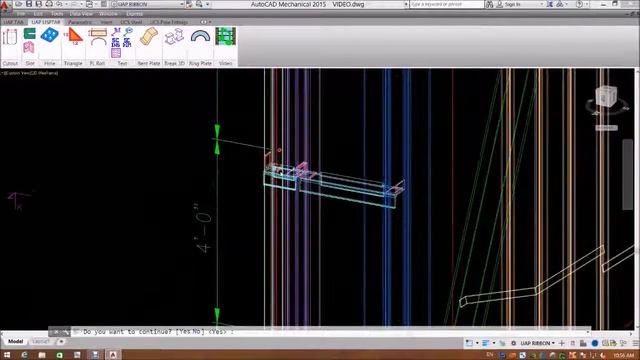
Task: Toggle the second status bar icon with dropdown
Action: click(x=486, y=343)
